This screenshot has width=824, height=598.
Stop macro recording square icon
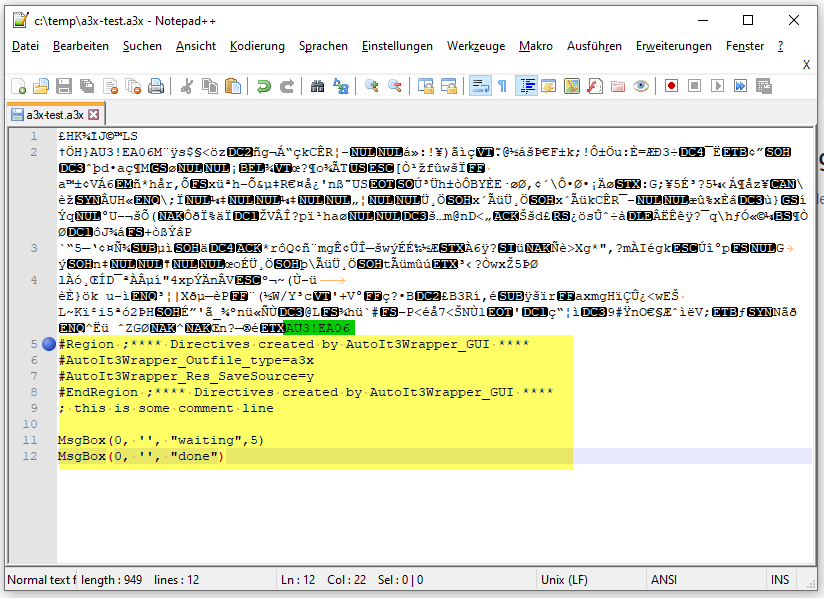(x=694, y=86)
